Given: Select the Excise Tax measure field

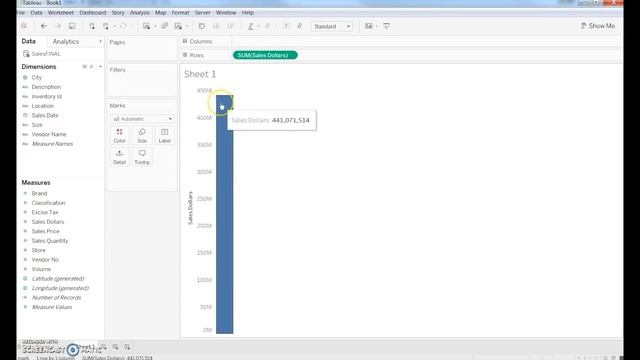Looking at the screenshot, I should pyautogui.click(x=45, y=212).
